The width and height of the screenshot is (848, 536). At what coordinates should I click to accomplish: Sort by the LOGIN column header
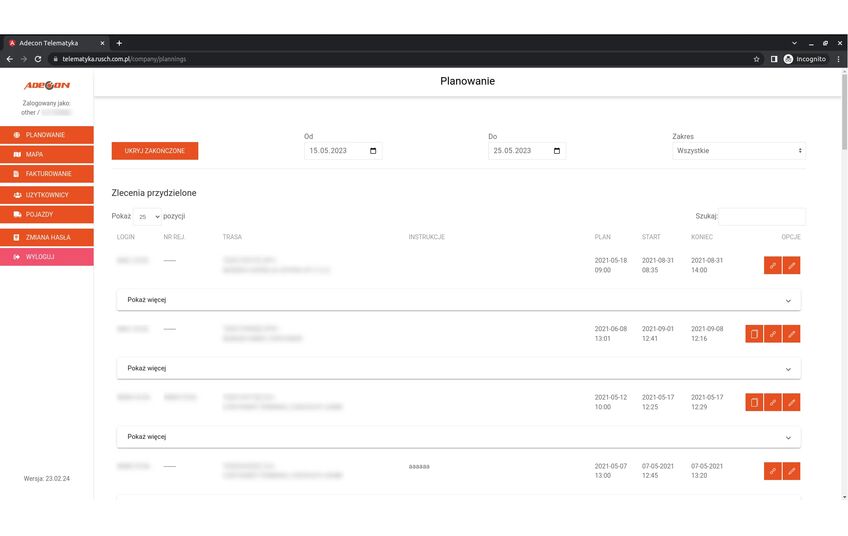125,237
